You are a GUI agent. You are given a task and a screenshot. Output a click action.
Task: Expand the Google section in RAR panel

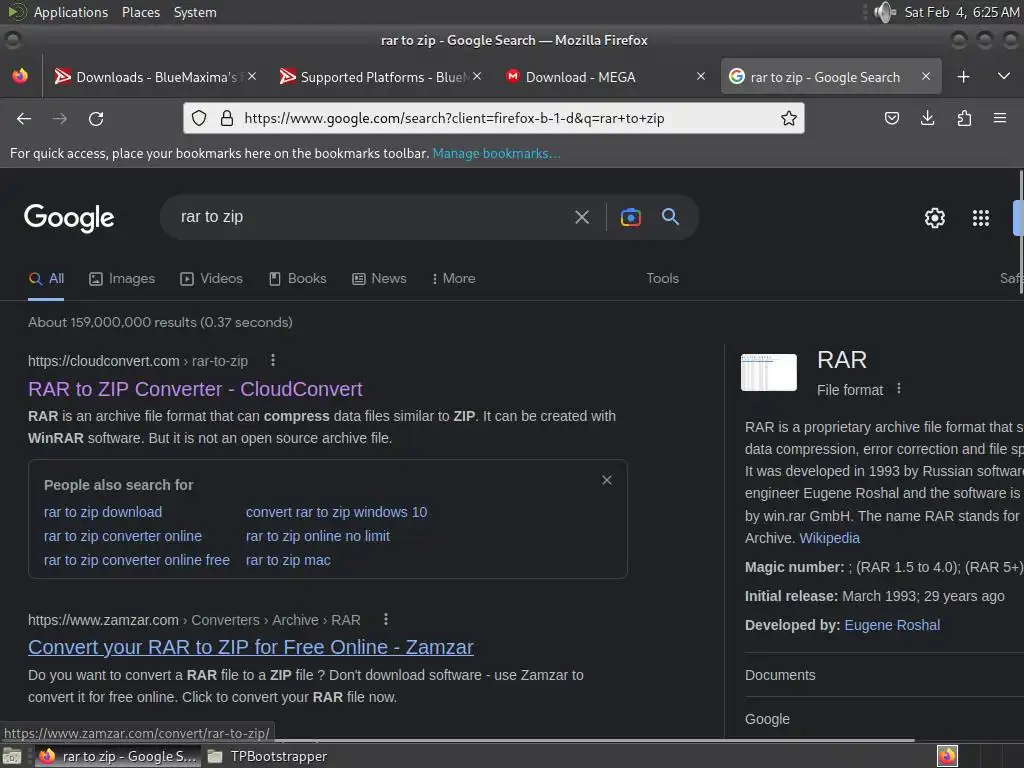[x=884, y=719]
